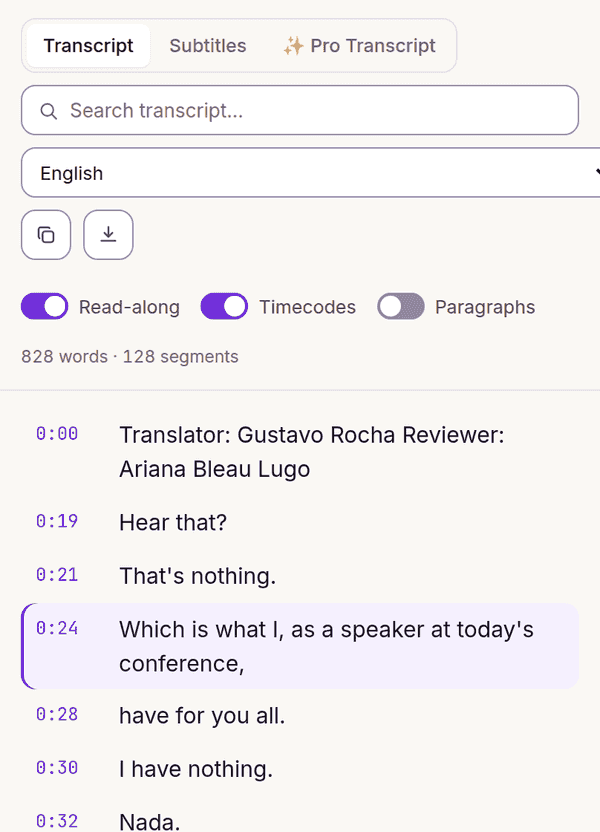600x832 pixels.
Task: Jump to timecode 0:00
Action: tap(57, 434)
